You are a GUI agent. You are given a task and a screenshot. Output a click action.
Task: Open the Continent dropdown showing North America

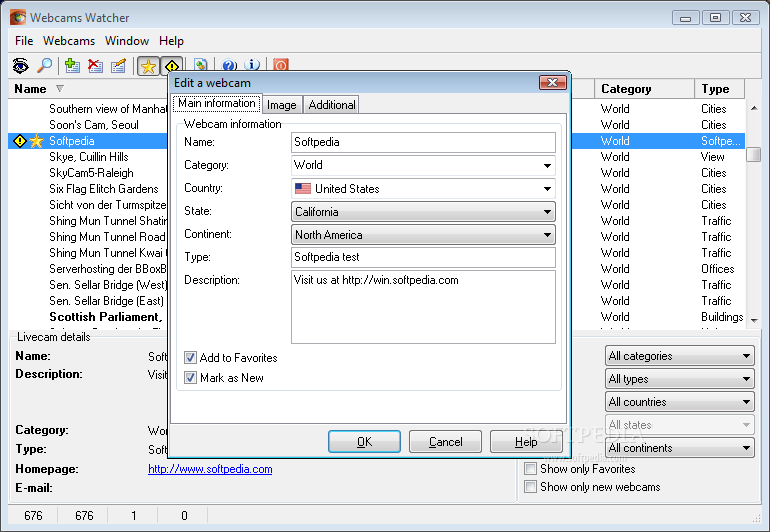point(423,235)
